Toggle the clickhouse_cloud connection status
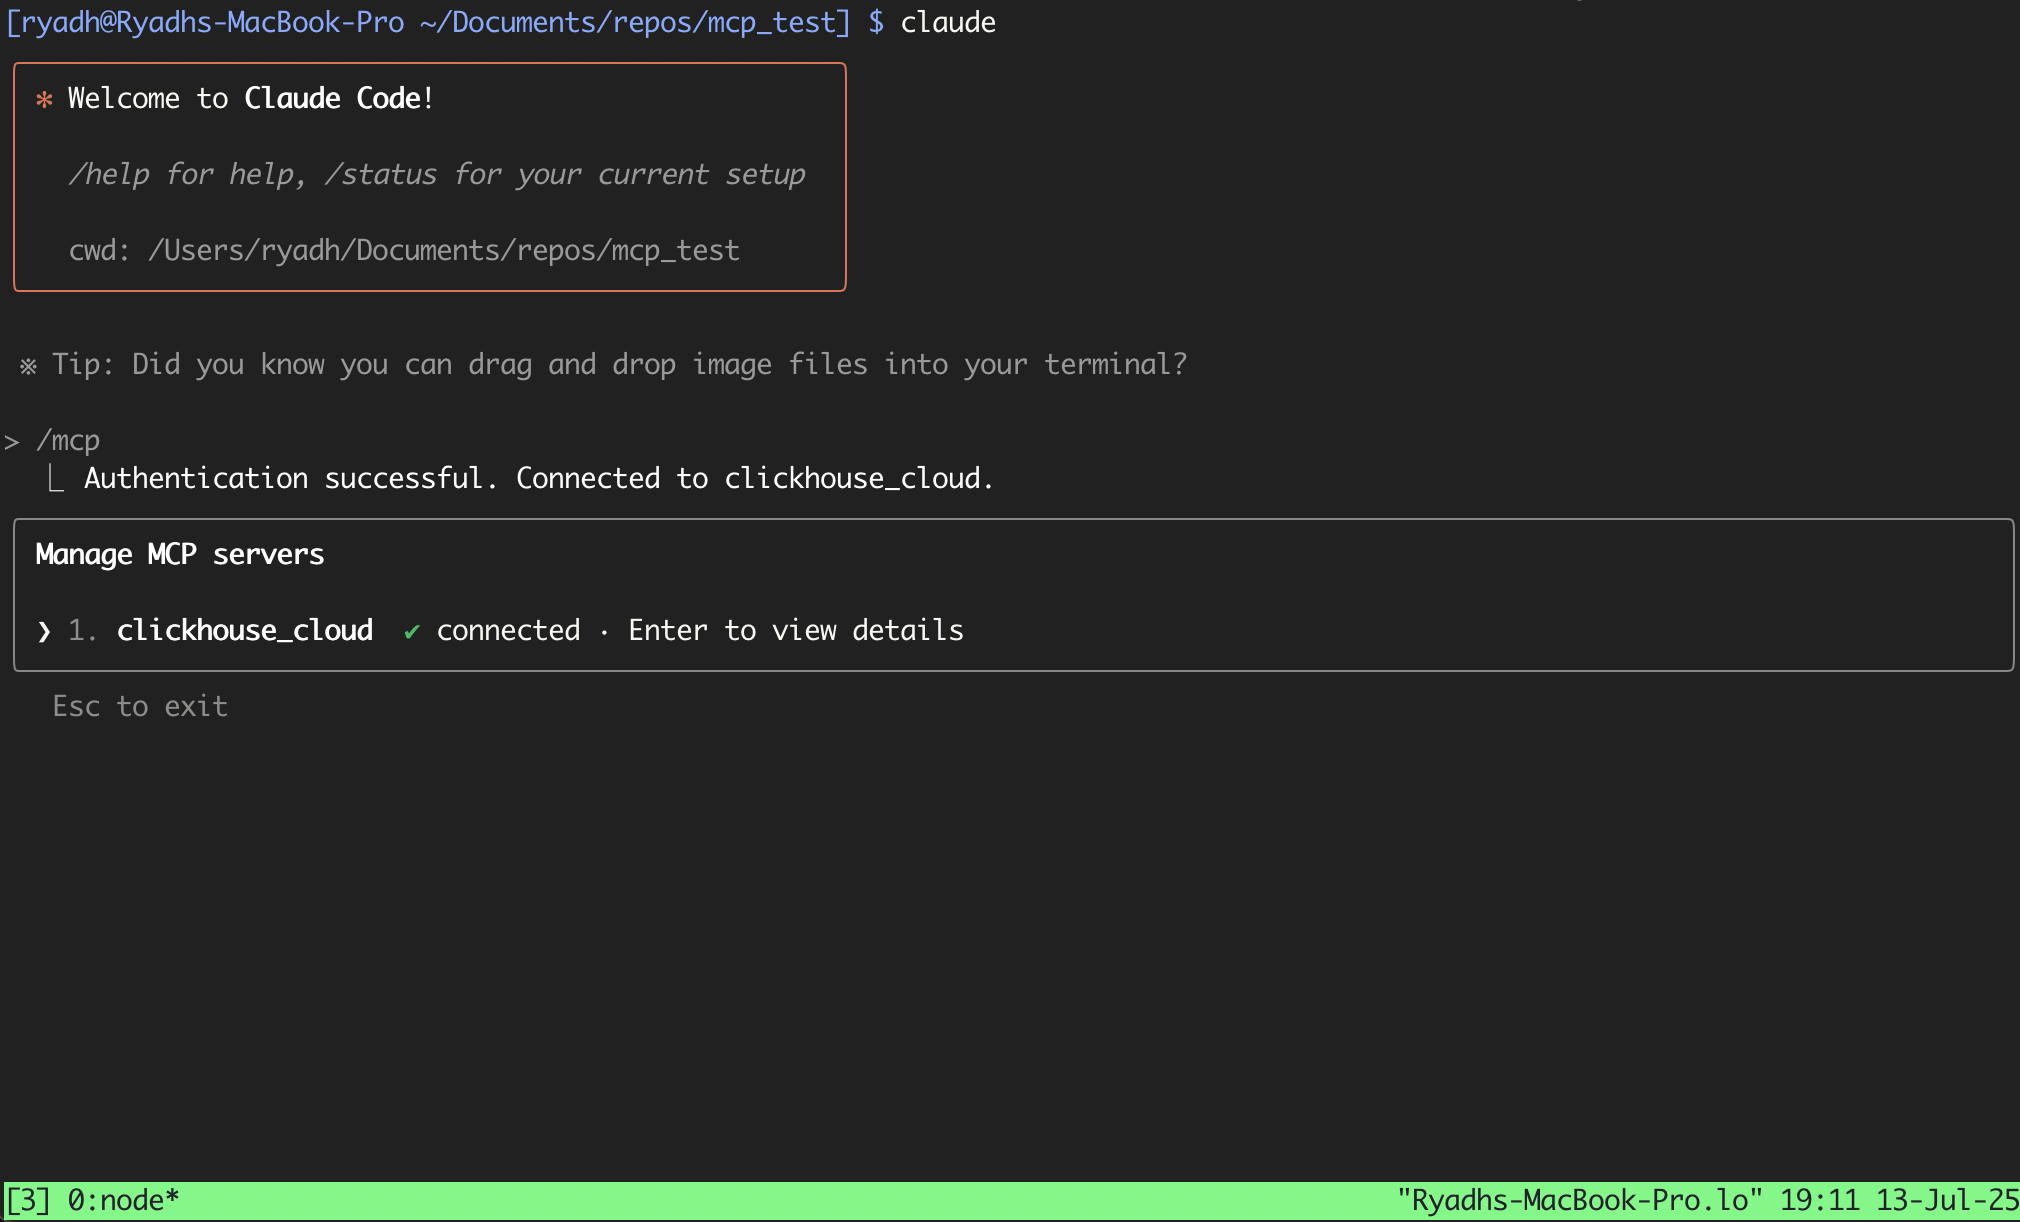Viewport: 2020px width, 1222px height. [x=508, y=630]
